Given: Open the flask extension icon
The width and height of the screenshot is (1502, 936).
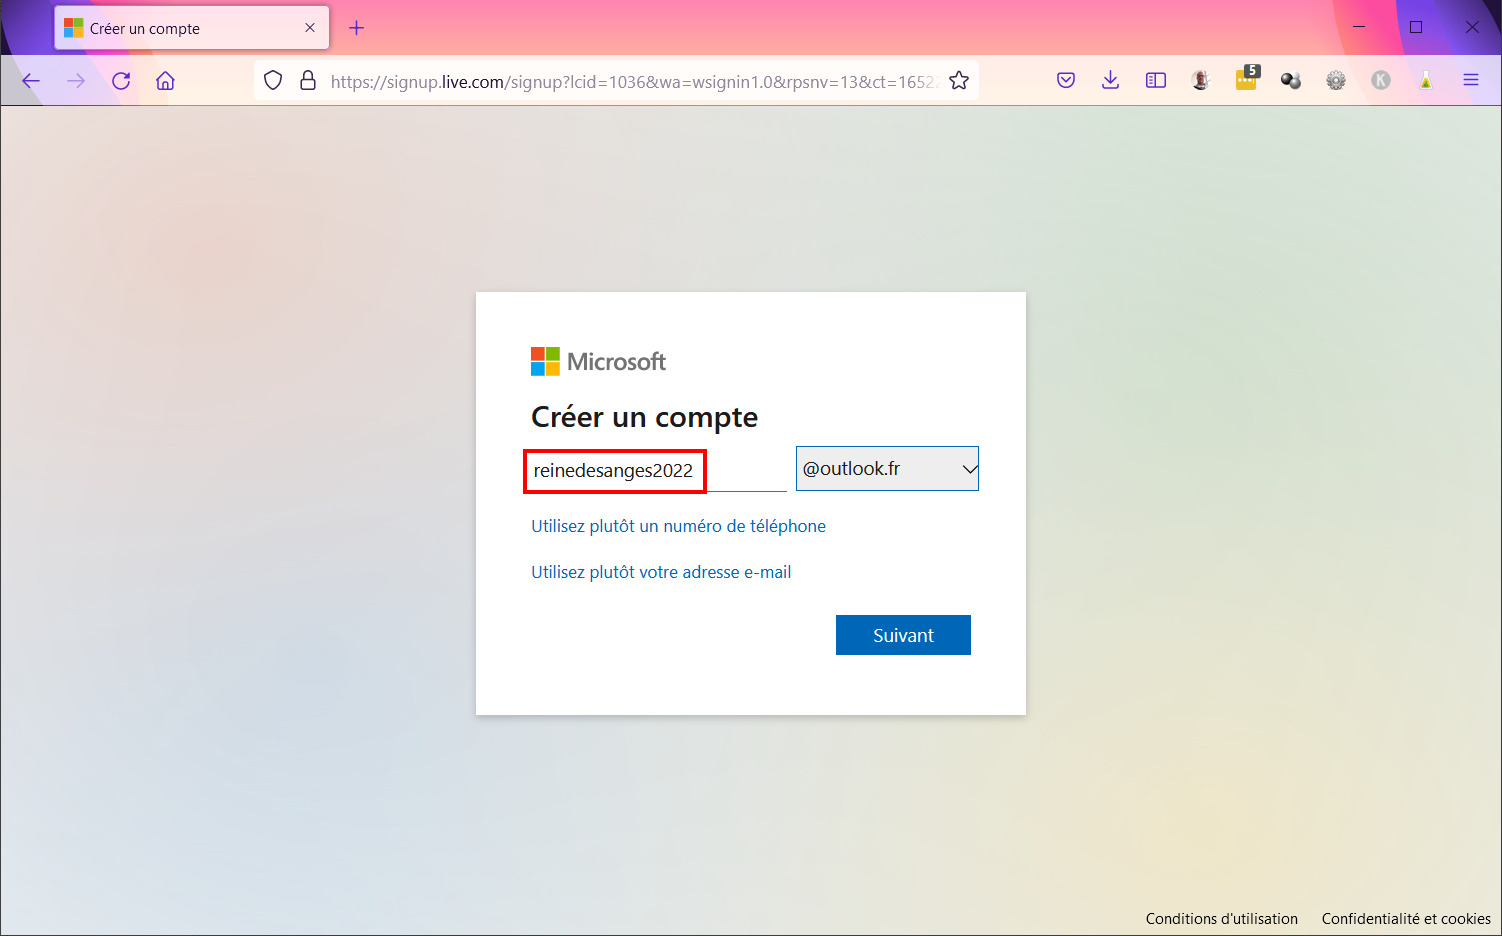Looking at the screenshot, I should (1426, 81).
